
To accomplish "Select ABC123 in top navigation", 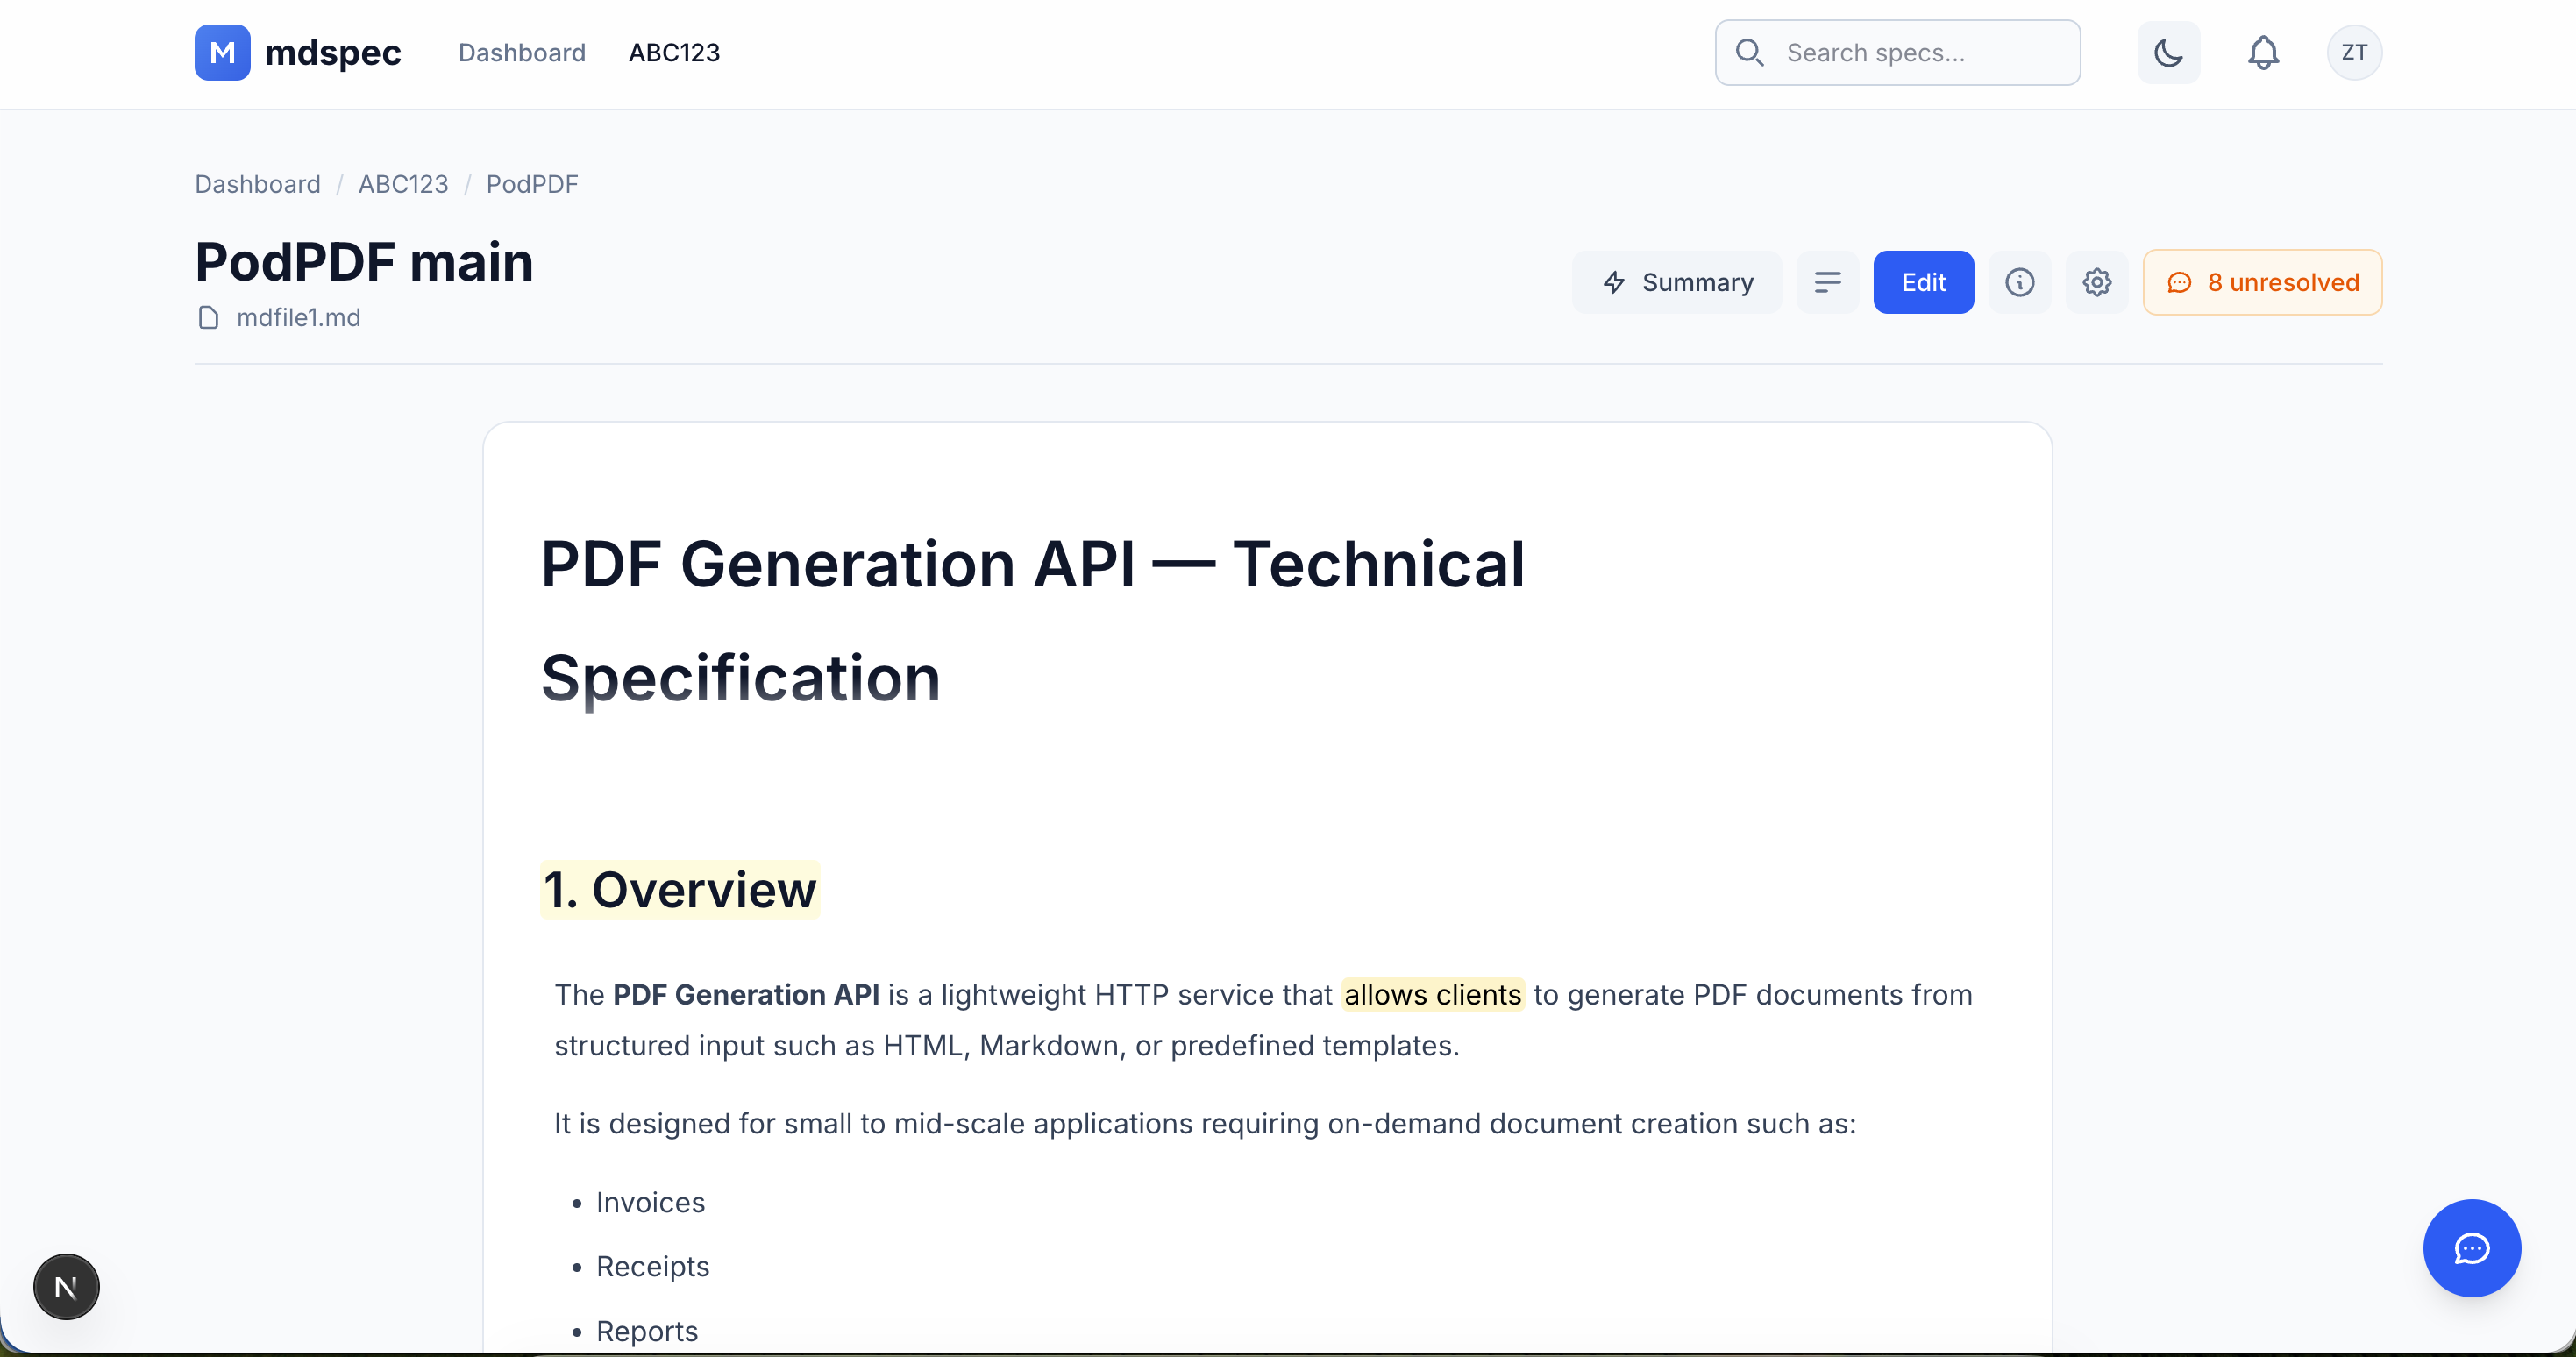I will click(674, 52).
